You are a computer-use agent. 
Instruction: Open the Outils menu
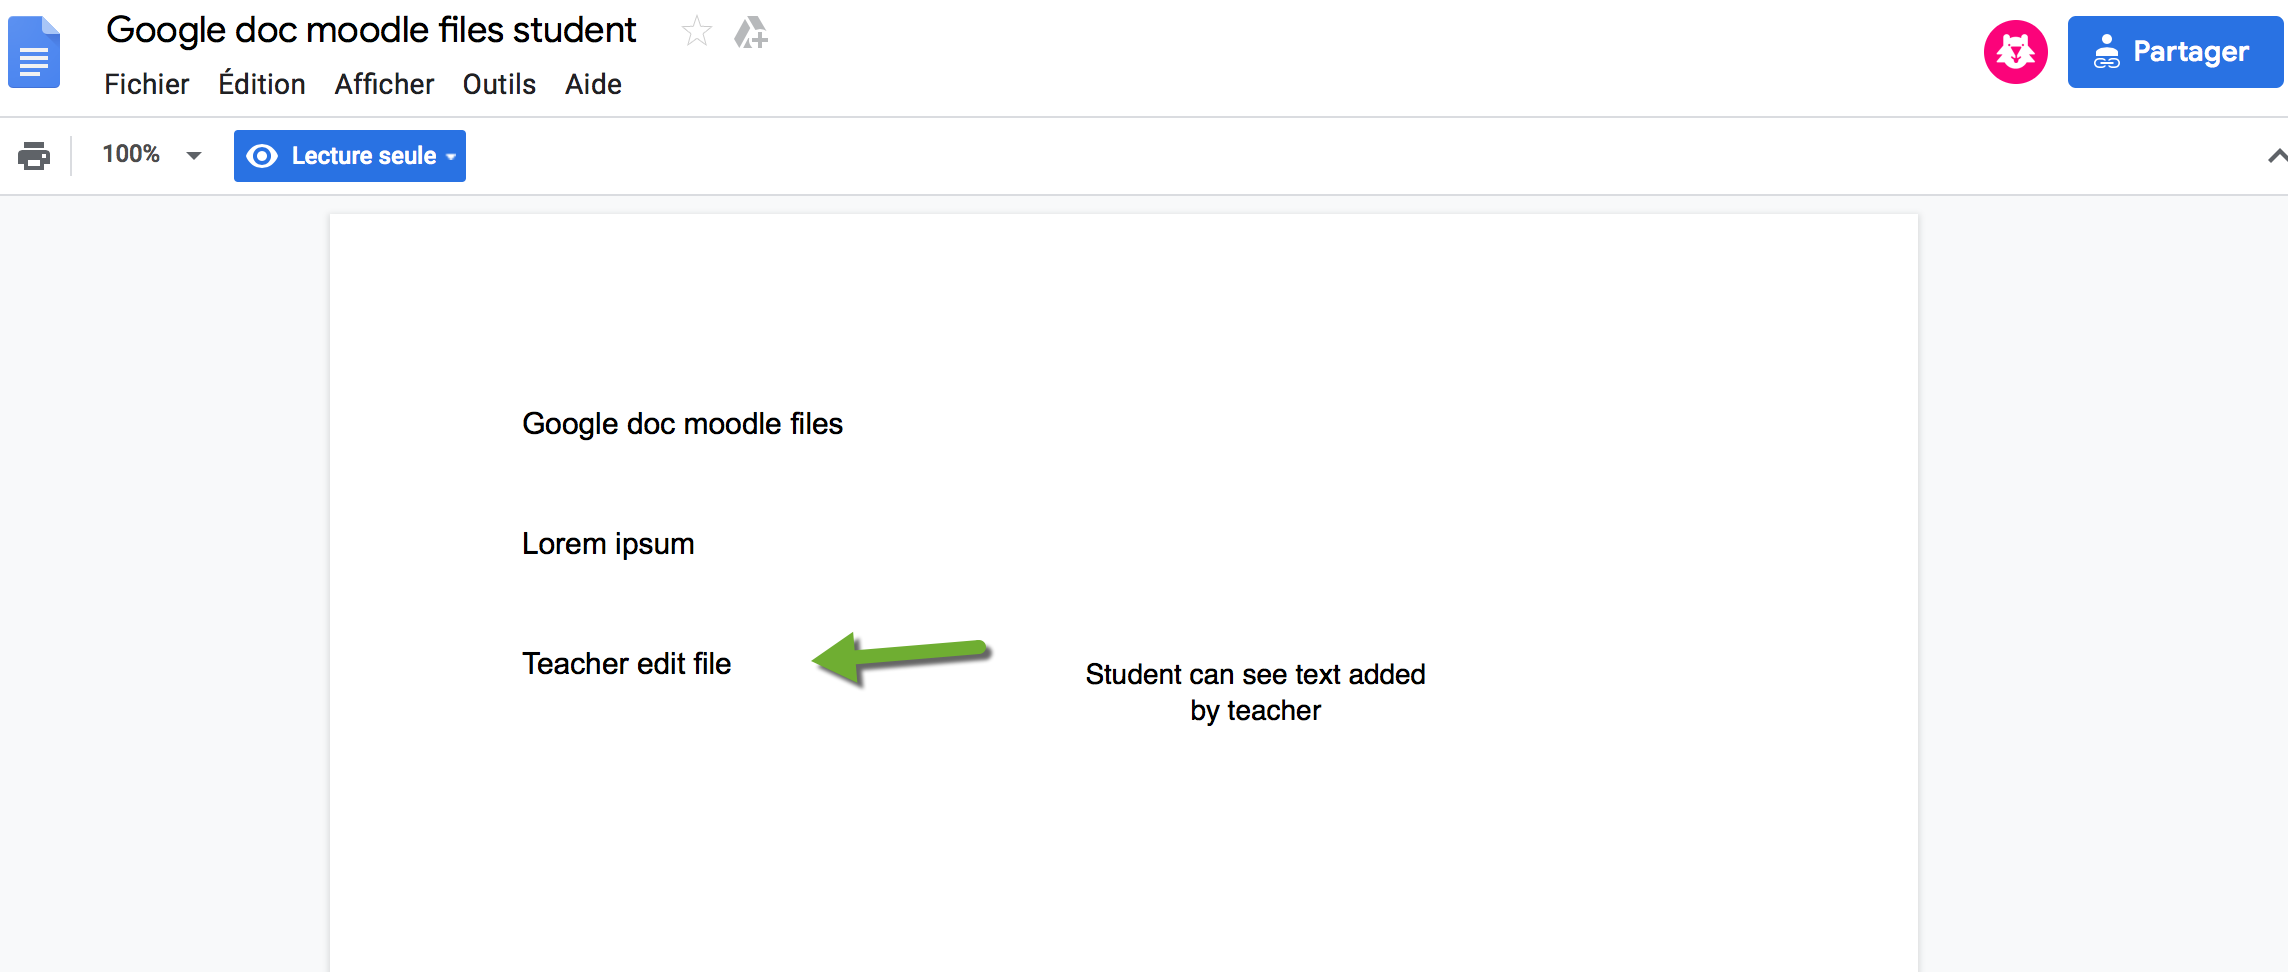499,84
